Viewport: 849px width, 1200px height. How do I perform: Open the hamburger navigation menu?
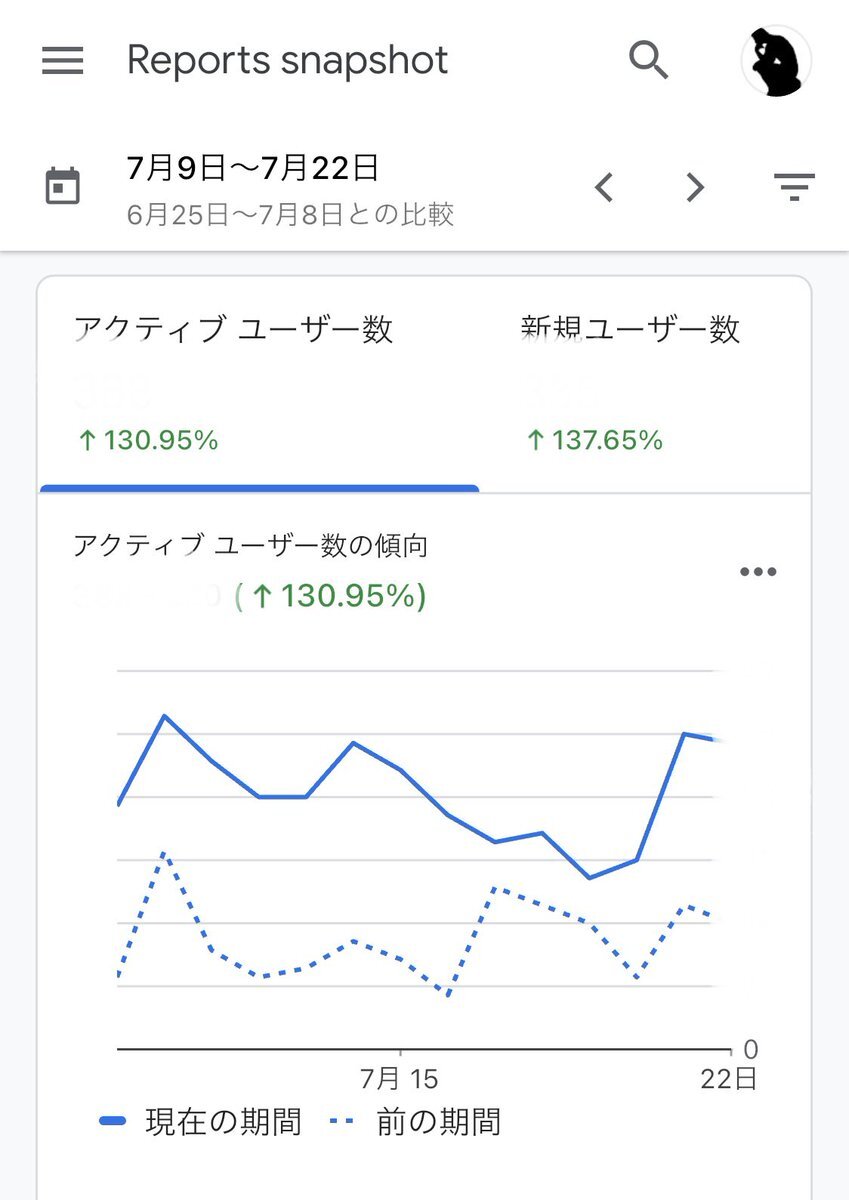pos(62,61)
